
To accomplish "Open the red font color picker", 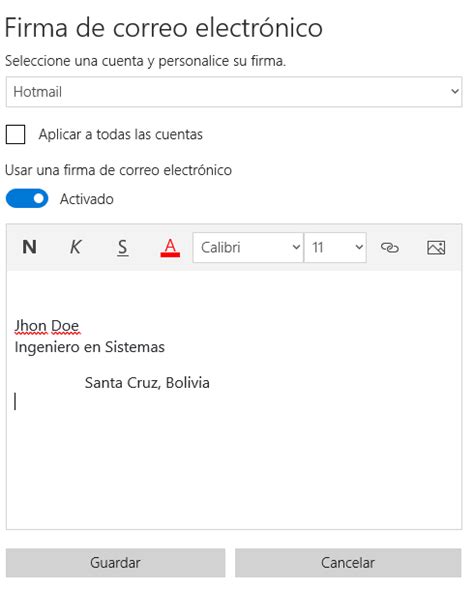I will pyautogui.click(x=170, y=248).
